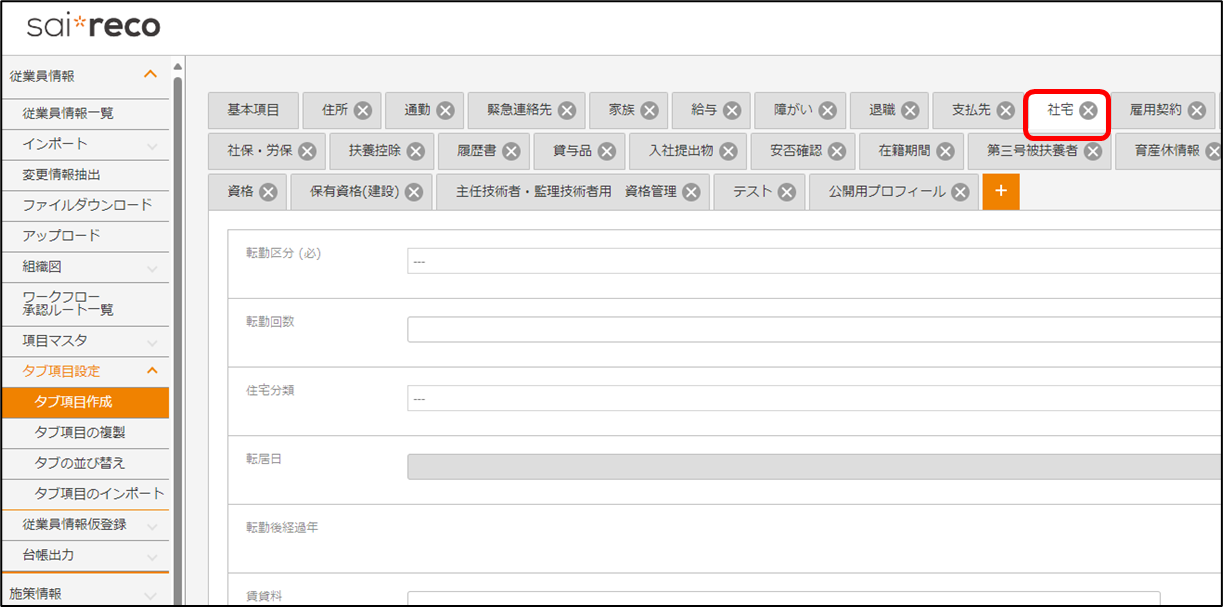Add a new tab with orange plus button
Viewport: 1223px width, 607px height.
point(1001,191)
